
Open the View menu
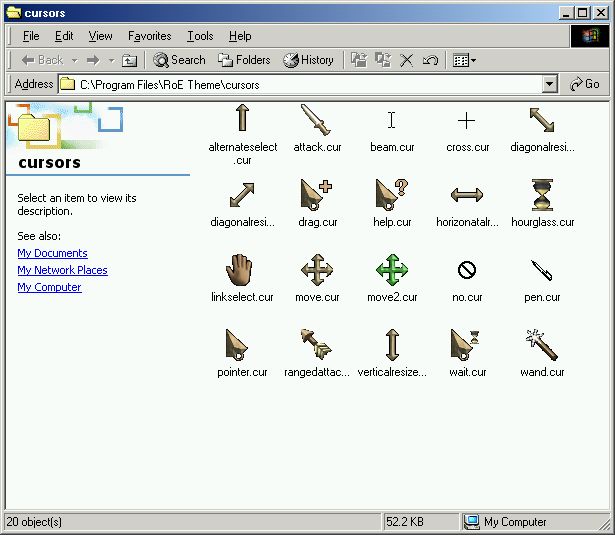point(100,36)
